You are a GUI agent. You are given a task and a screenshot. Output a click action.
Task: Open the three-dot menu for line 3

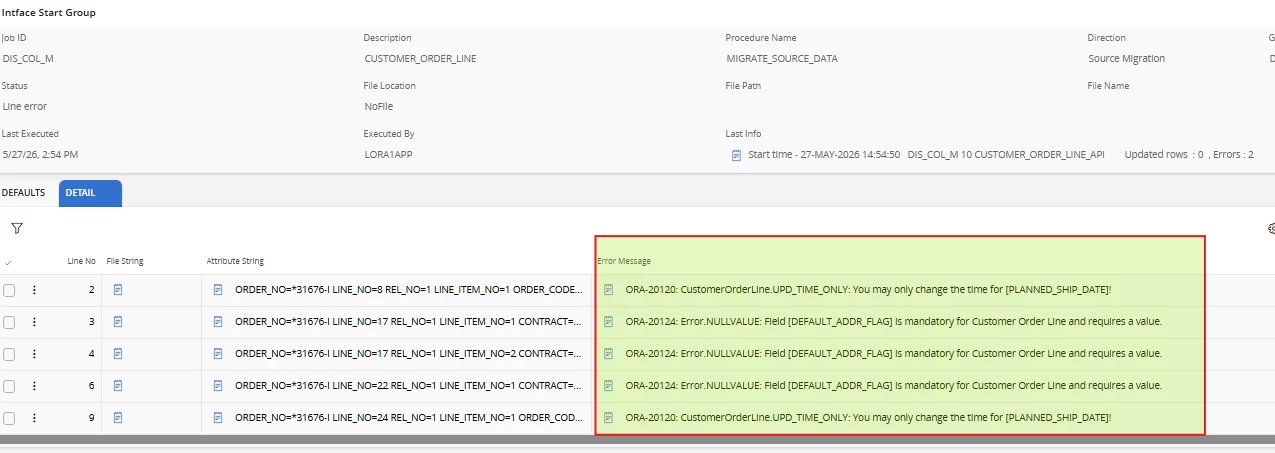pos(34,322)
